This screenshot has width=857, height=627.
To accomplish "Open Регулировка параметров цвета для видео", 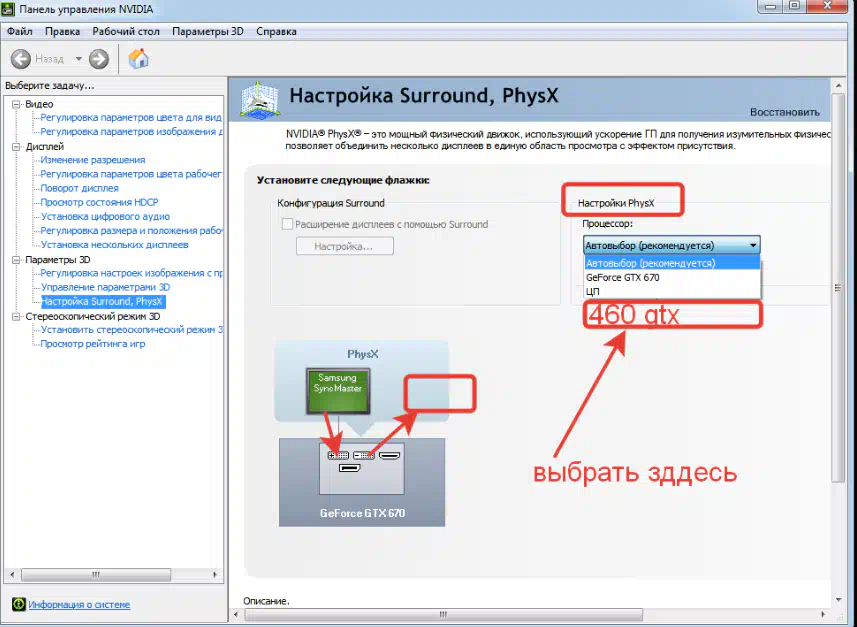I will 131,118.
